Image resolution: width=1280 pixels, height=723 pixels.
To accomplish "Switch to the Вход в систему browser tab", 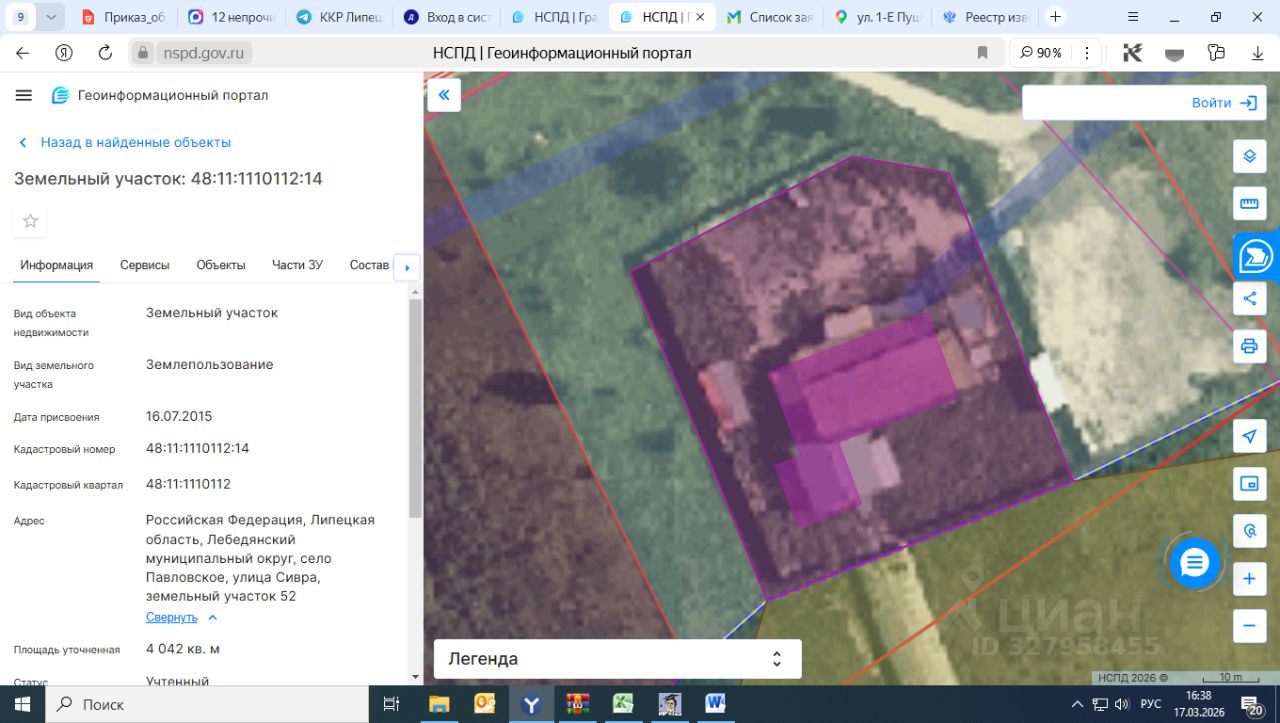I will pos(446,17).
